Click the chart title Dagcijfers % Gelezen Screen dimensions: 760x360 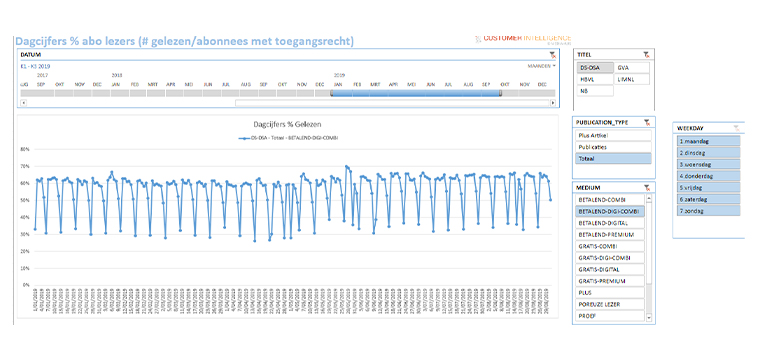(x=287, y=124)
